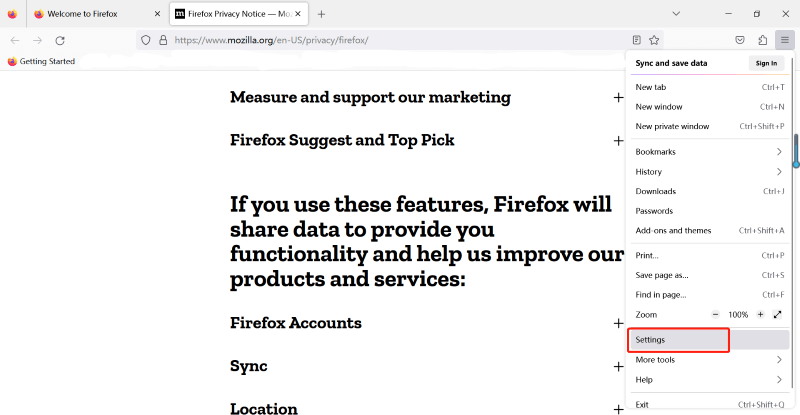
Task: Expand Firefox Suggest and Top Pick section
Action: click(618, 140)
